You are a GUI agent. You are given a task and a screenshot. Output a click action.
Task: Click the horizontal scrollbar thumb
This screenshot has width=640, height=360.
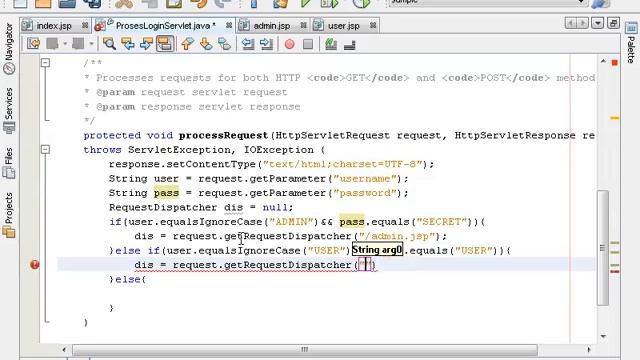coord(304,350)
